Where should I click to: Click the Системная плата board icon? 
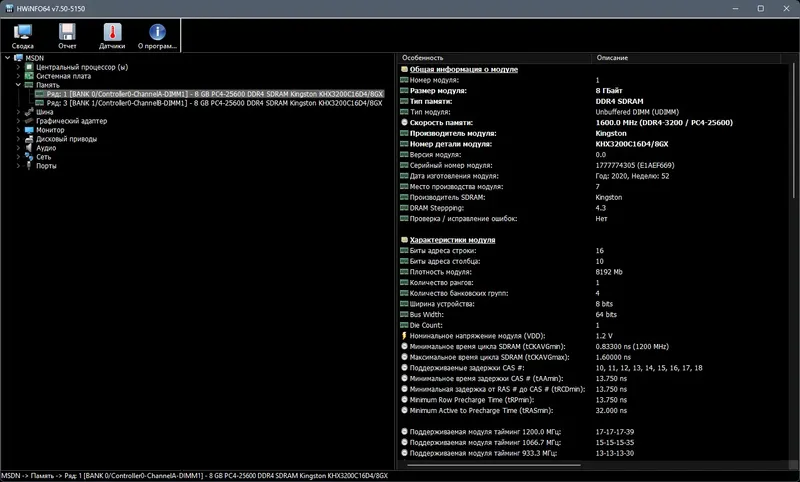(x=29, y=76)
